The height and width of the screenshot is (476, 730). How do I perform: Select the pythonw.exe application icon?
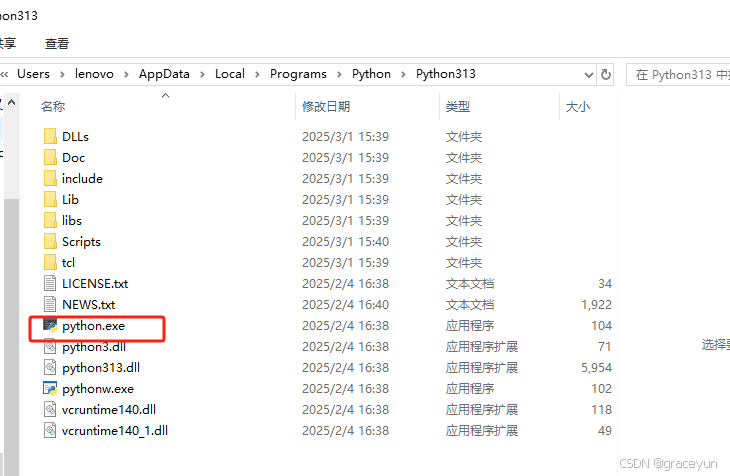point(50,388)
